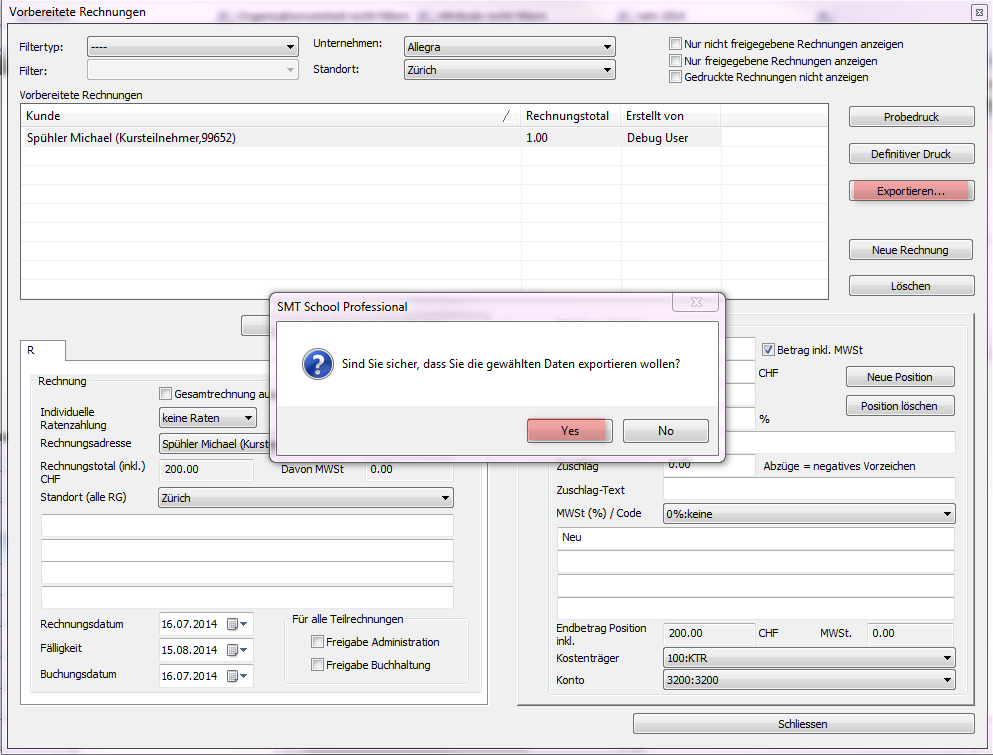
Task: Click the question mark dialog icon
Action: pyautogui.click(x=317, y=365)
